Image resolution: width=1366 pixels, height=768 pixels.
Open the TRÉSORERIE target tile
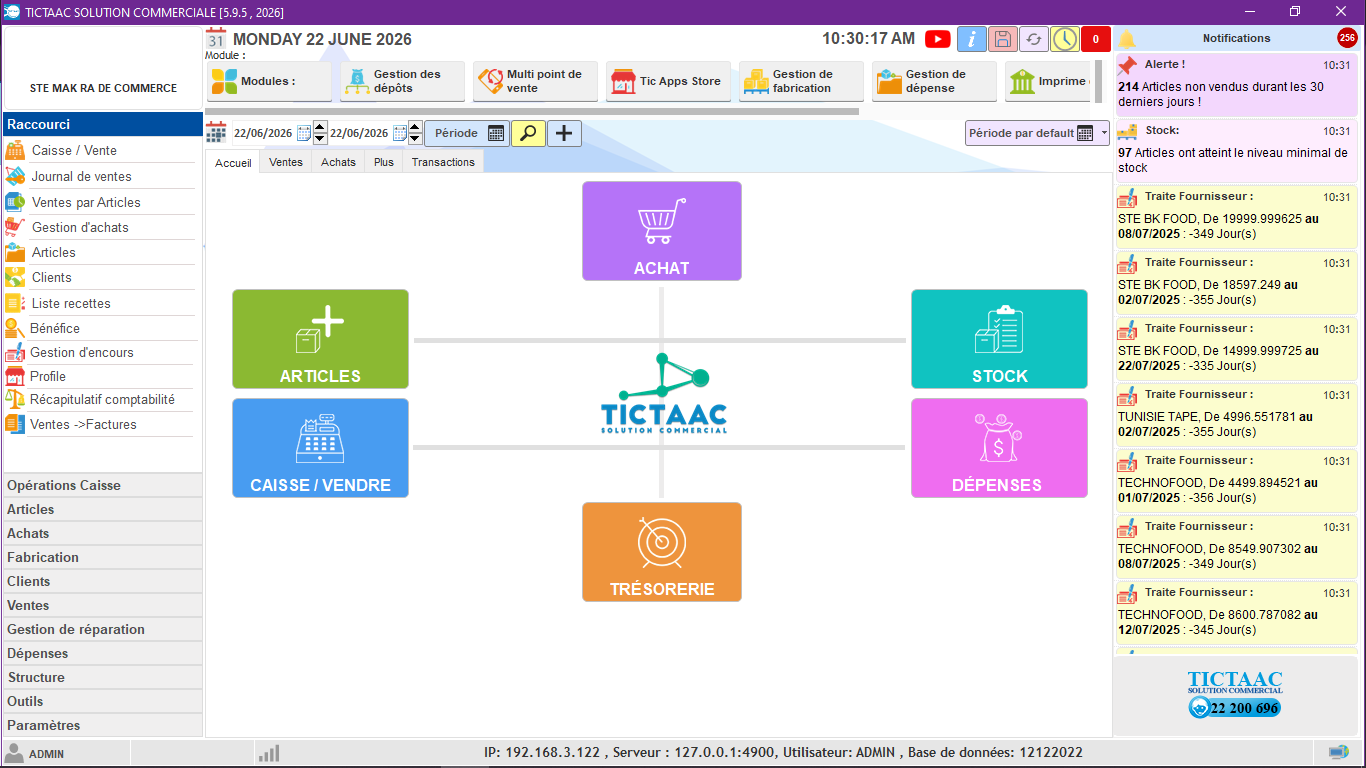click(x=662, y=552)
